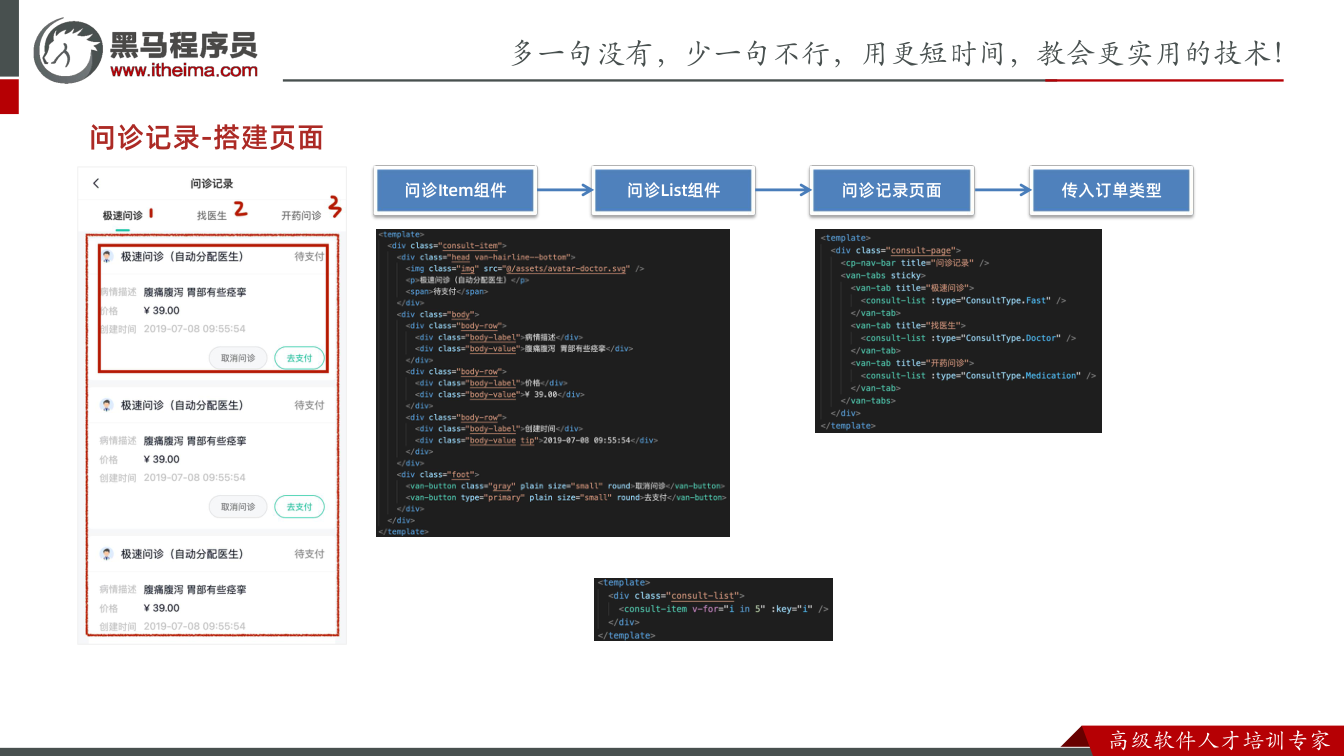Switch to the 找医生 tab
1344x756 pixels.
coord(212,215)
